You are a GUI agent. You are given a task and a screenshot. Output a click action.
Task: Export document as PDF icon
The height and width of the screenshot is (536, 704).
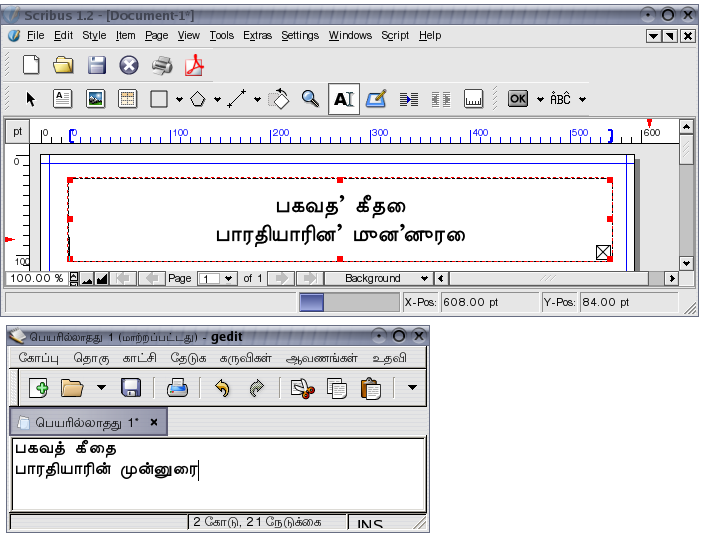[x=193, y=65]
